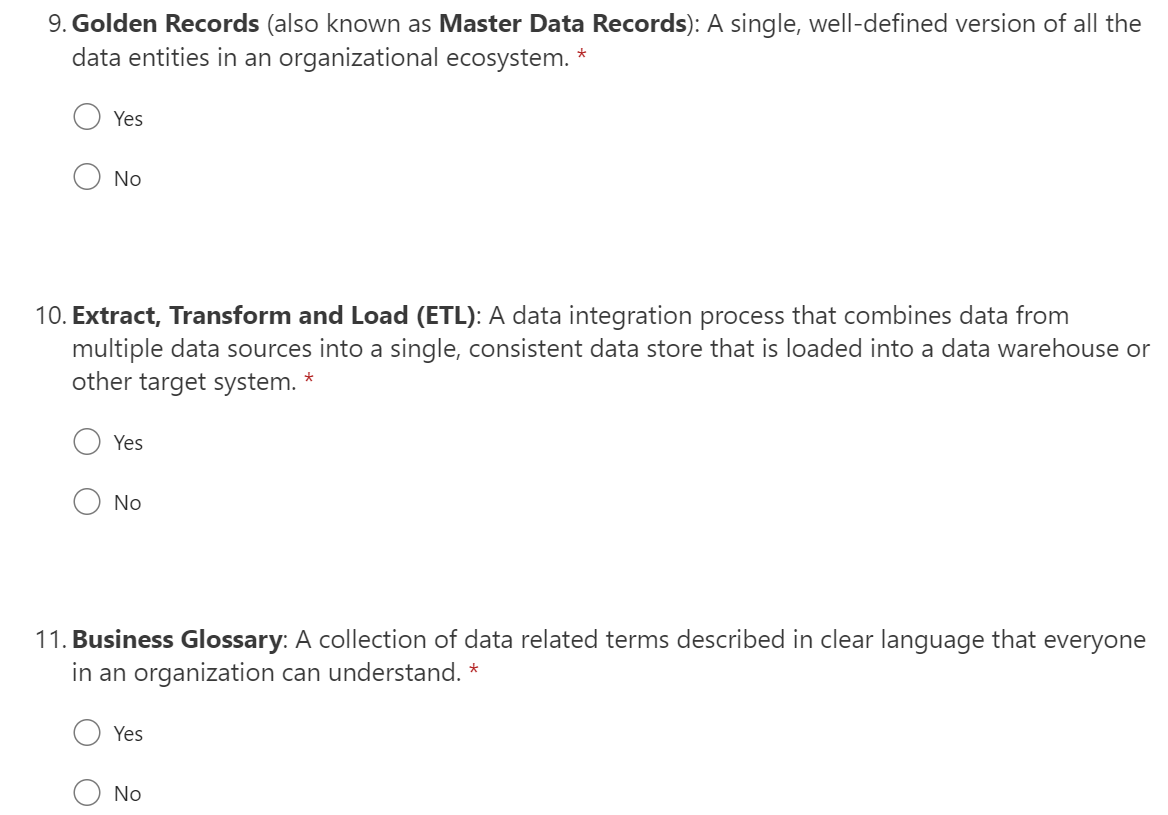Select No for Golden Records question
The height and width of the screenshot is (815, 1168).
[87, 178]
